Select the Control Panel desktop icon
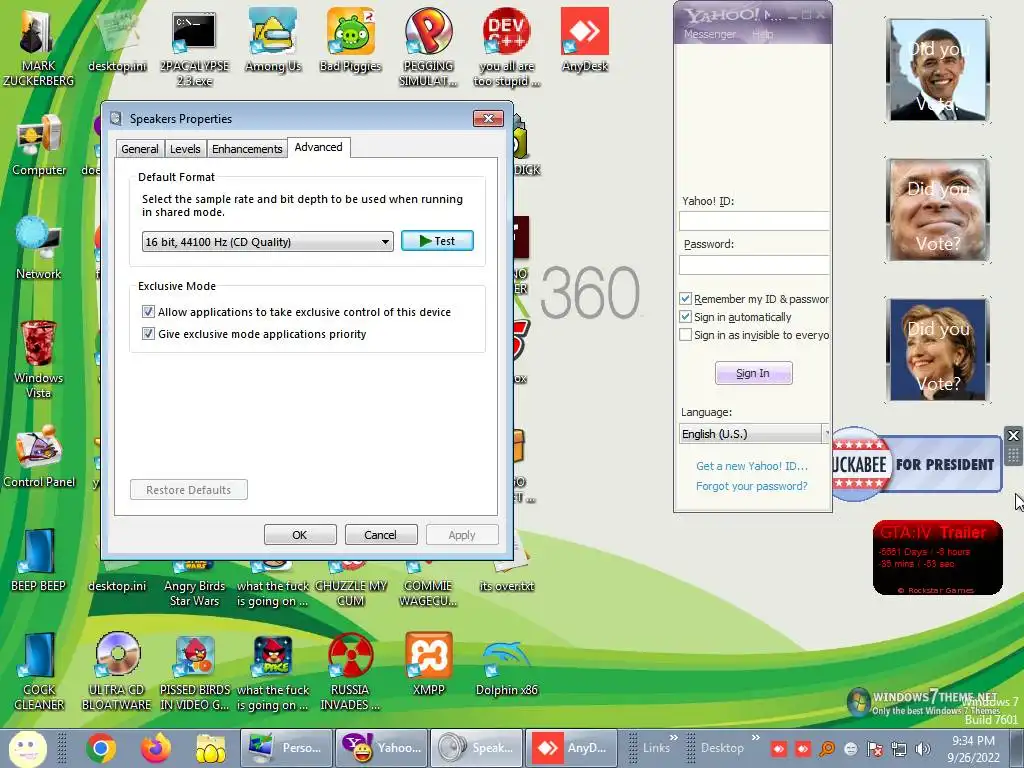The width and height of the screenshot is (1024, 768). coord(39,457)
